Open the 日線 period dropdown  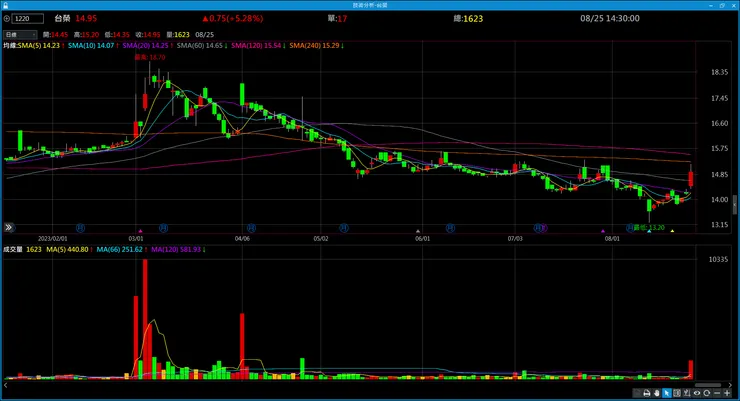20,35
